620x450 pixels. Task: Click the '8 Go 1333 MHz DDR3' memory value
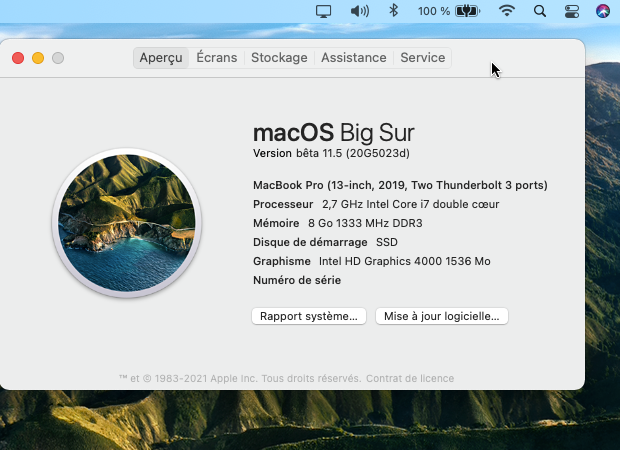[365, 223]
